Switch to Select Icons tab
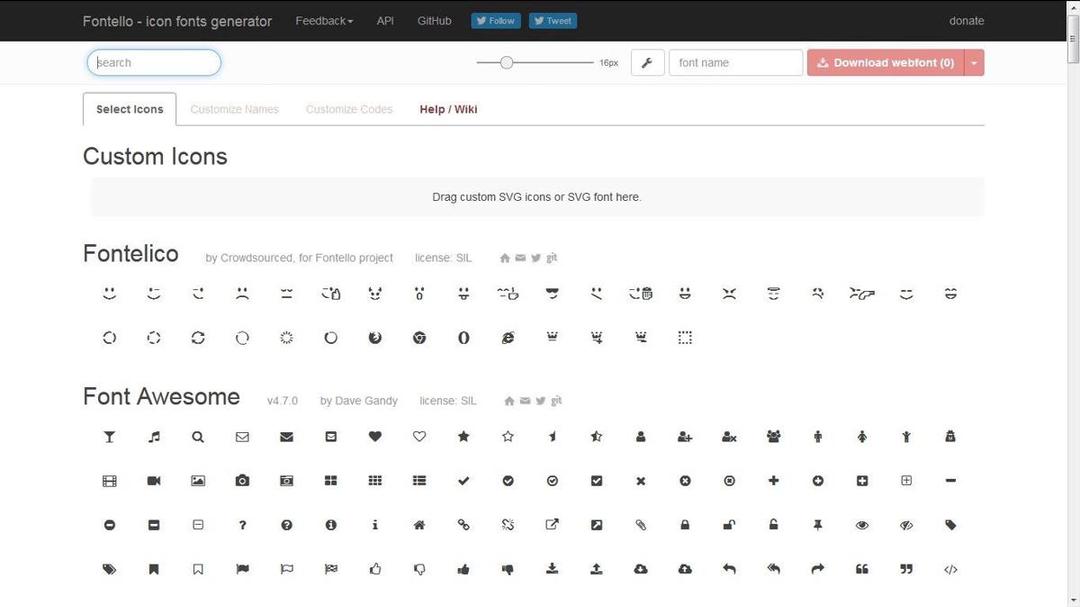 click(x=129, y=110)
